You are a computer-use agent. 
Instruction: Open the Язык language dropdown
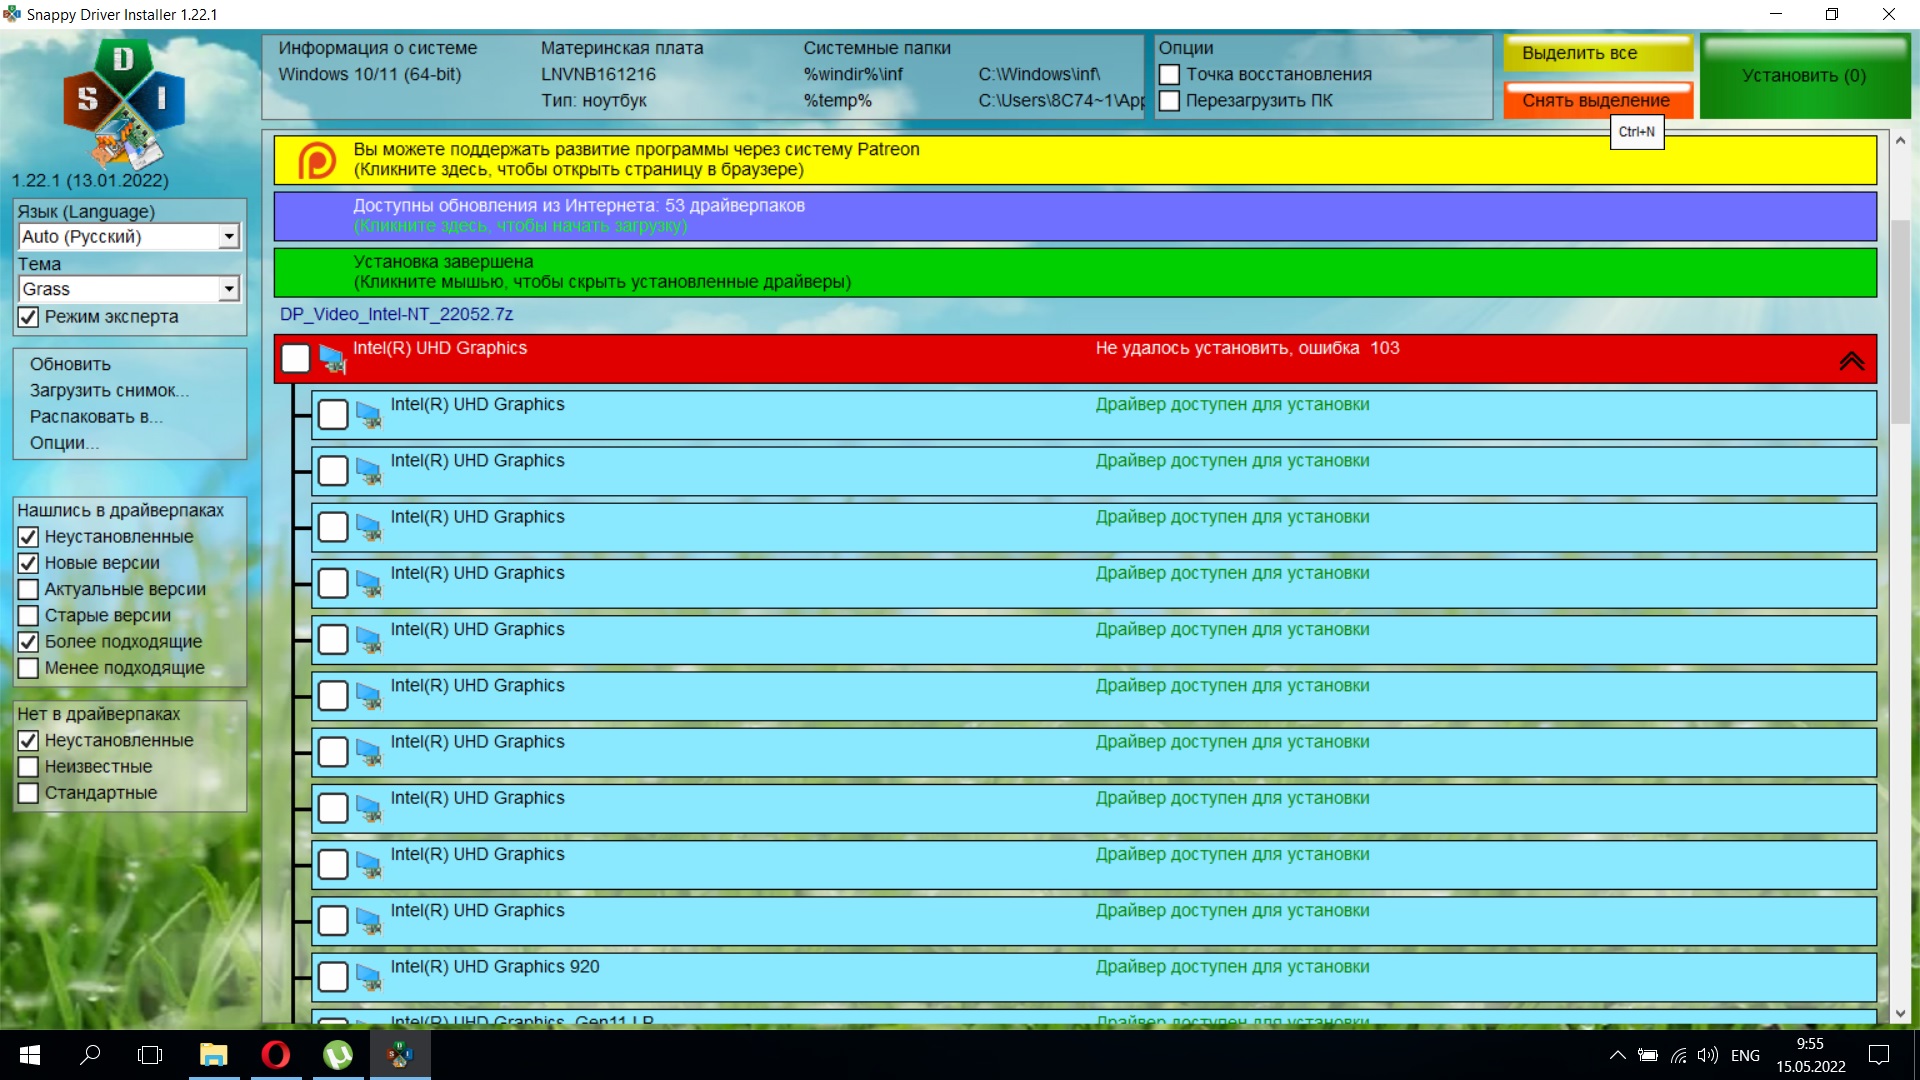[229, 237]
